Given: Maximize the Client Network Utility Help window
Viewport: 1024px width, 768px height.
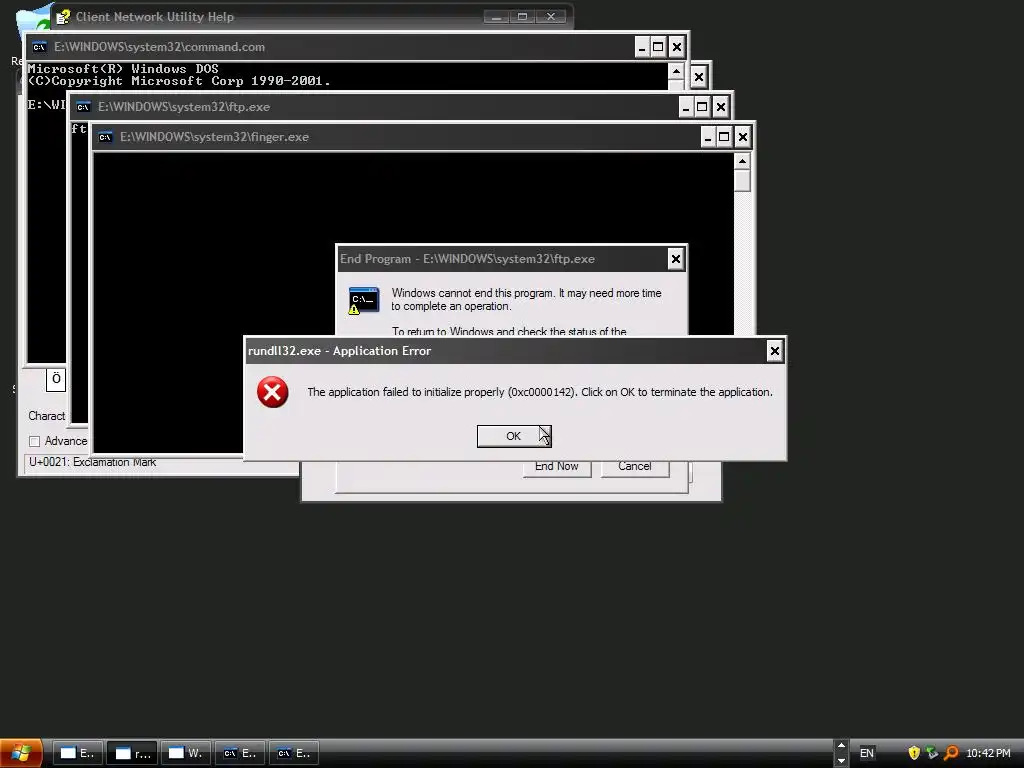Looking at the screenshot, I should (522, 17).
